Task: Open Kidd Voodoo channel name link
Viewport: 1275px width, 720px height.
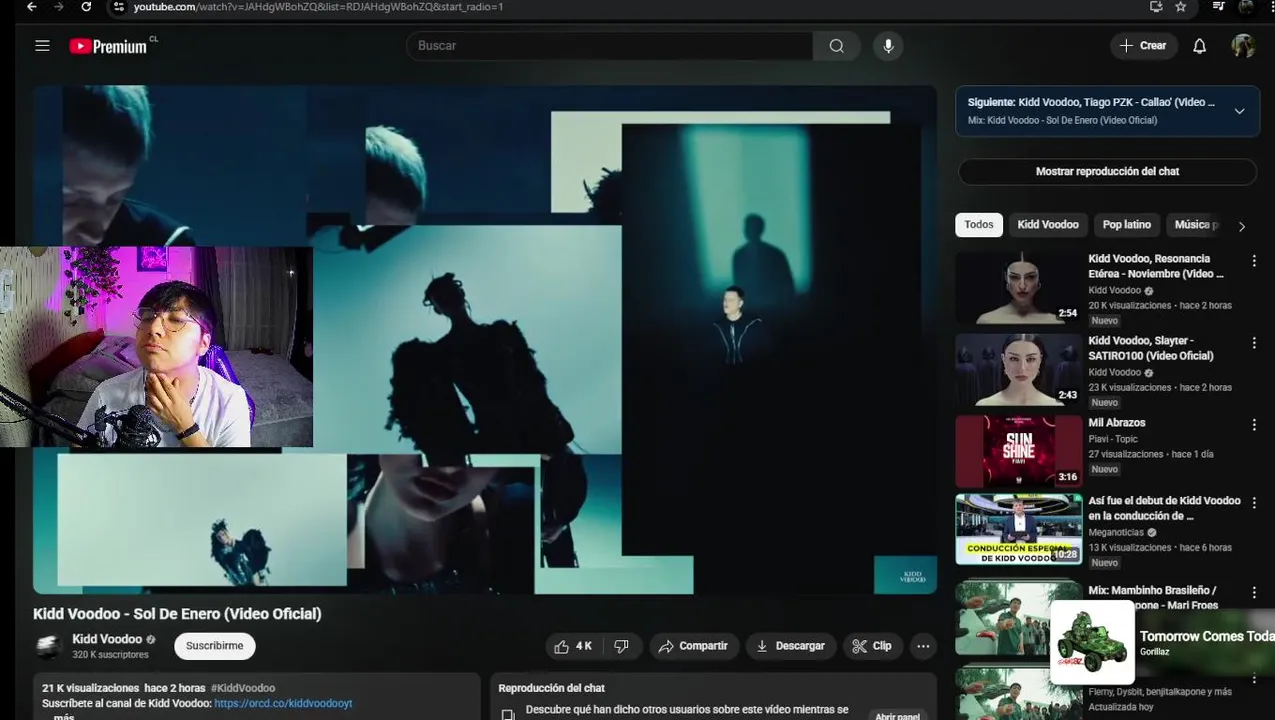Action: [x=107, y=639]
